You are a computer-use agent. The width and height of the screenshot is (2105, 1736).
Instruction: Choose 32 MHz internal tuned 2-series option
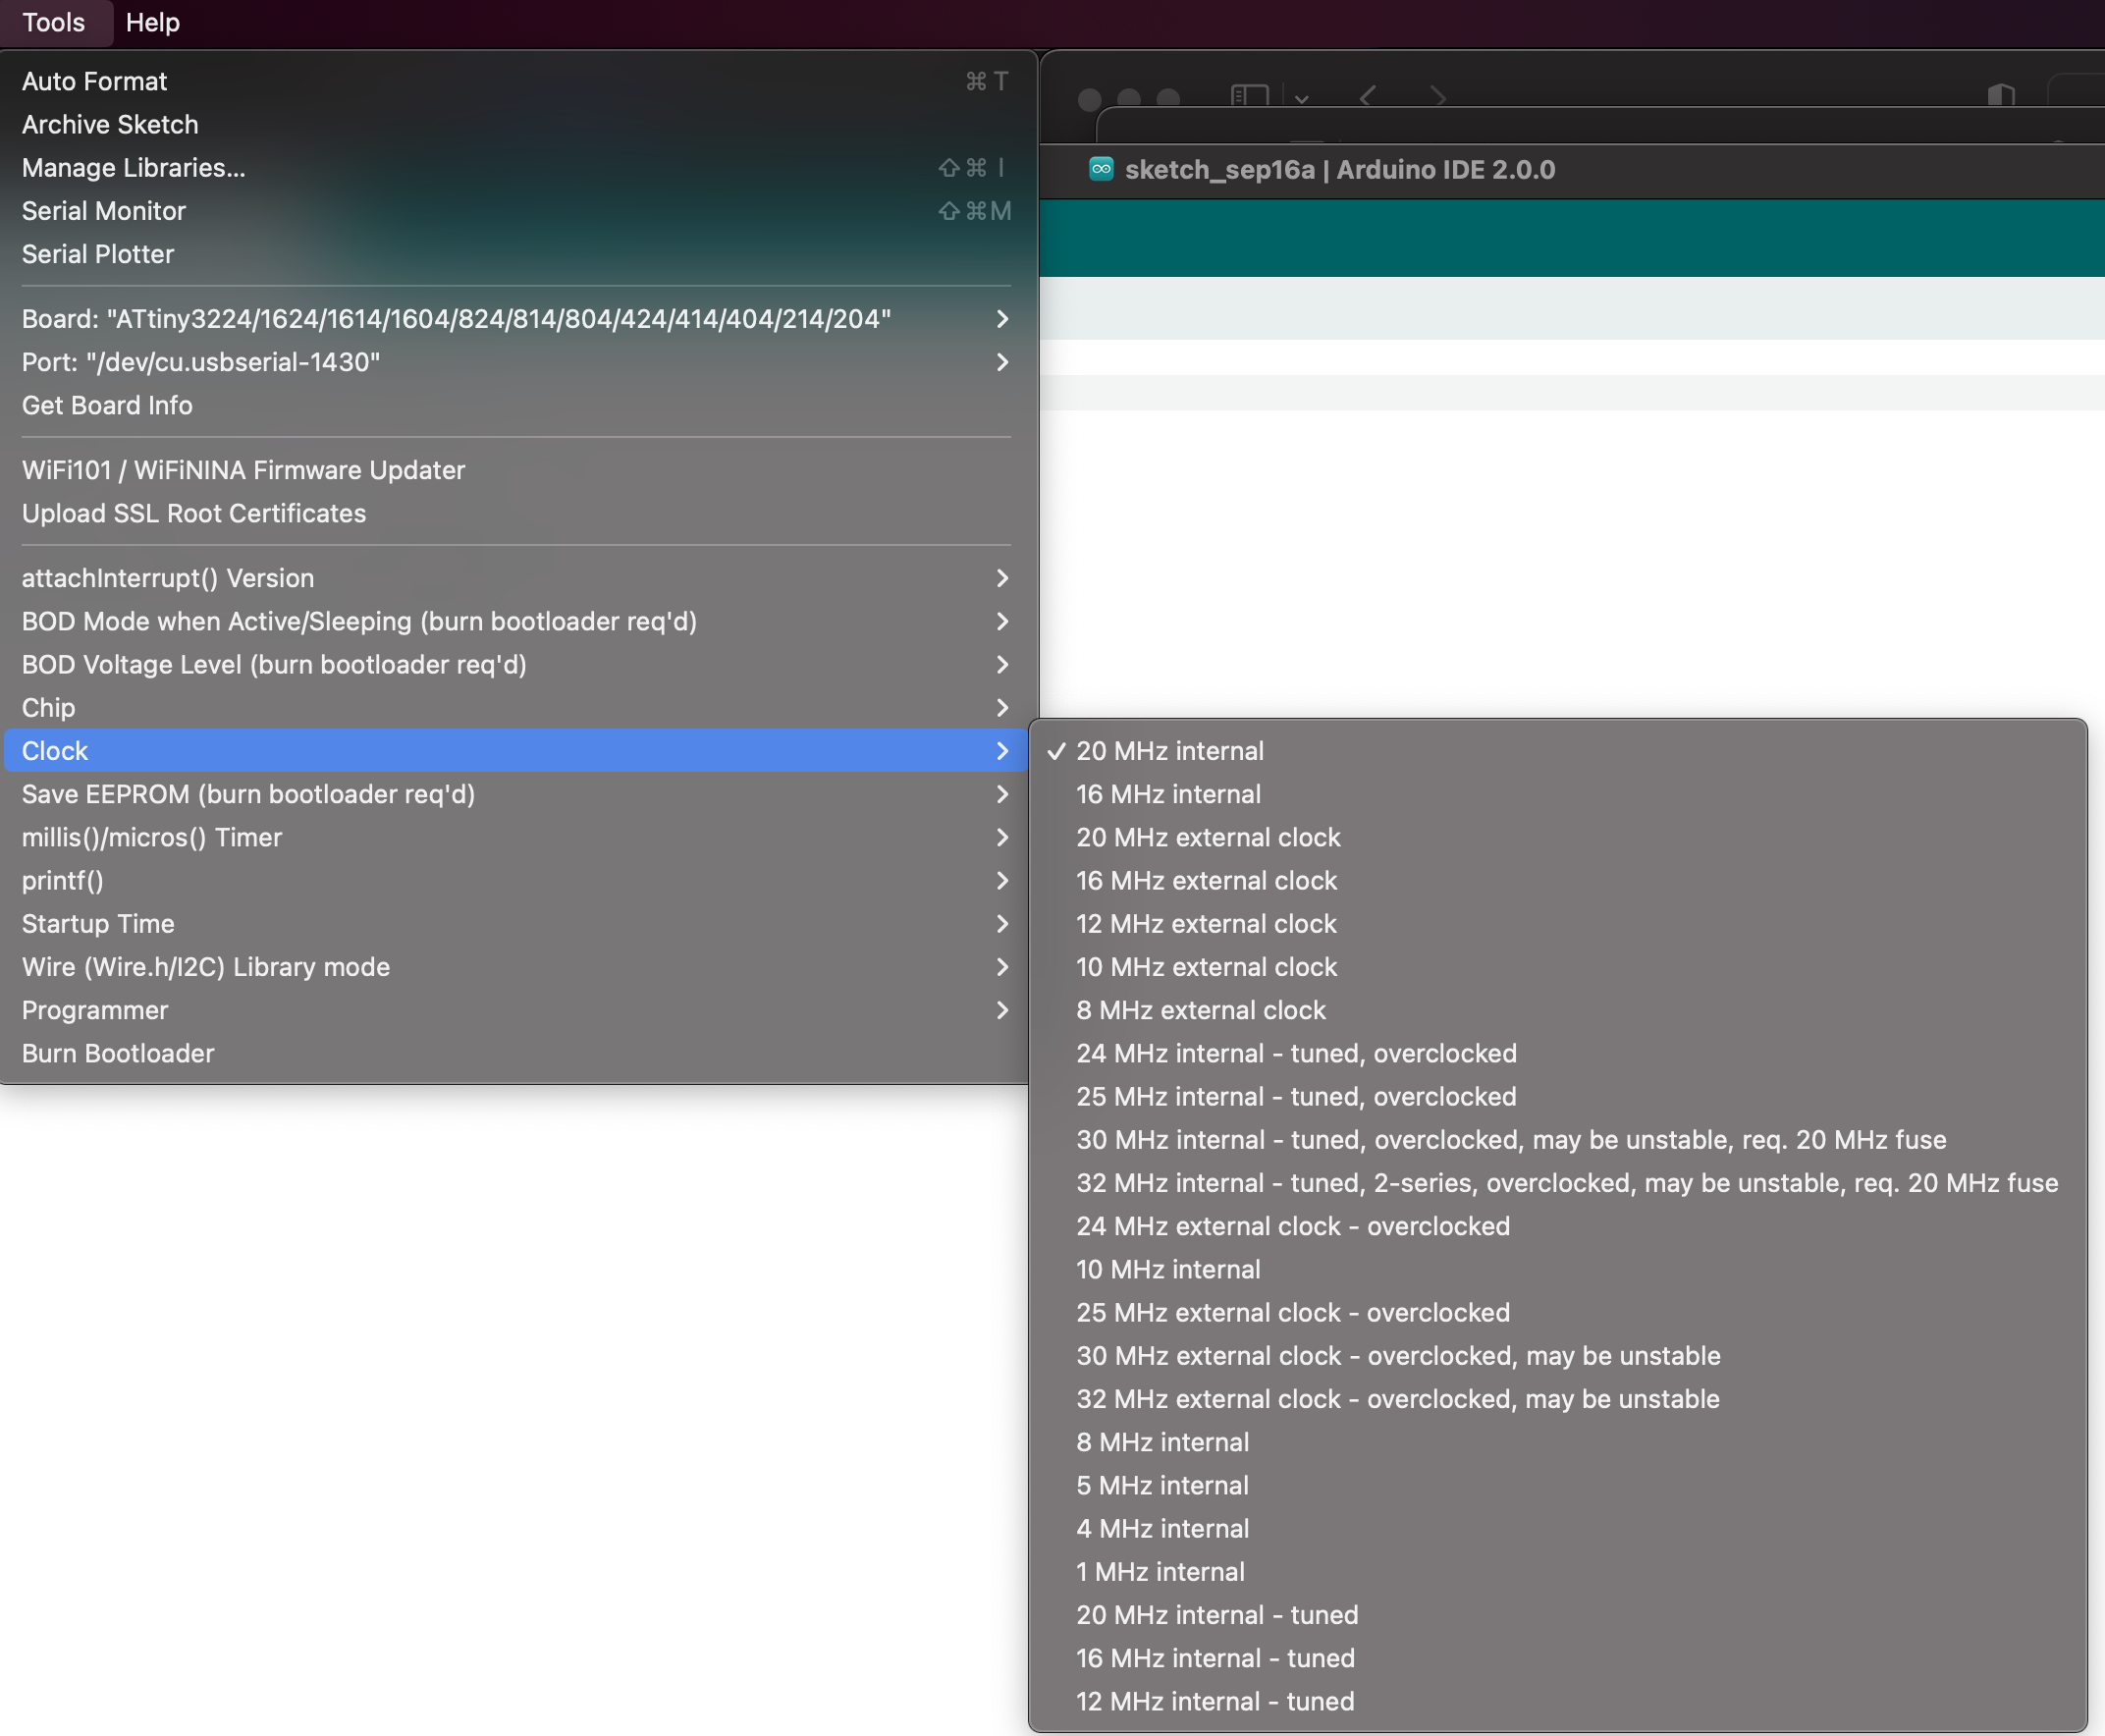(1557, 1182)
